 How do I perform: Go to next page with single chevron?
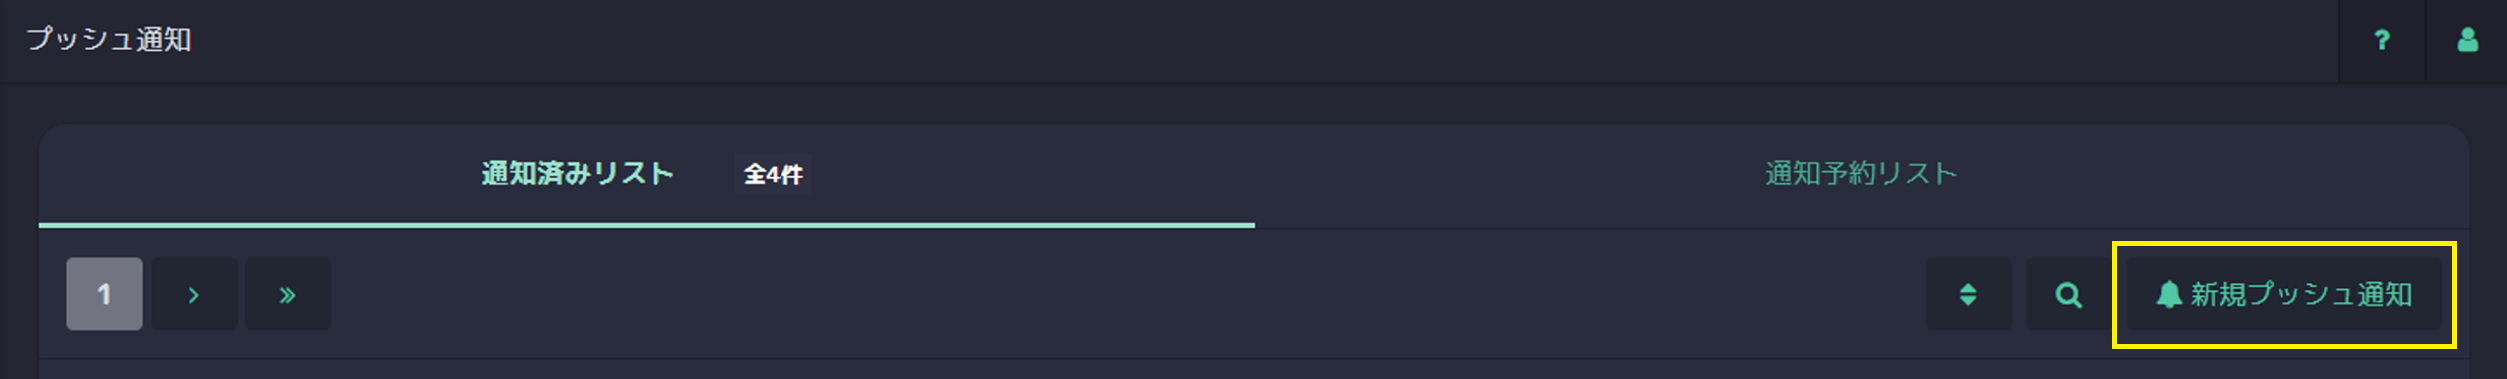[194, 295]
